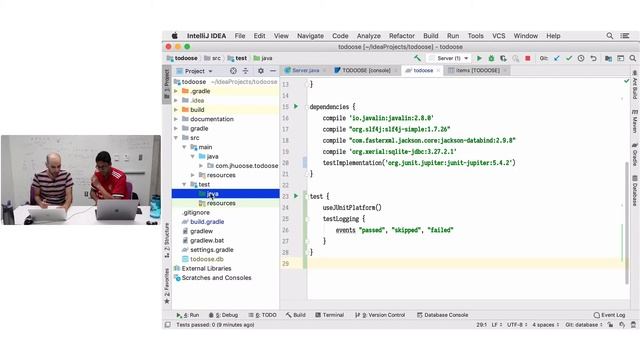
Task: Click tool window quick access icon in status bar
Action: click(x=168, y=325)
